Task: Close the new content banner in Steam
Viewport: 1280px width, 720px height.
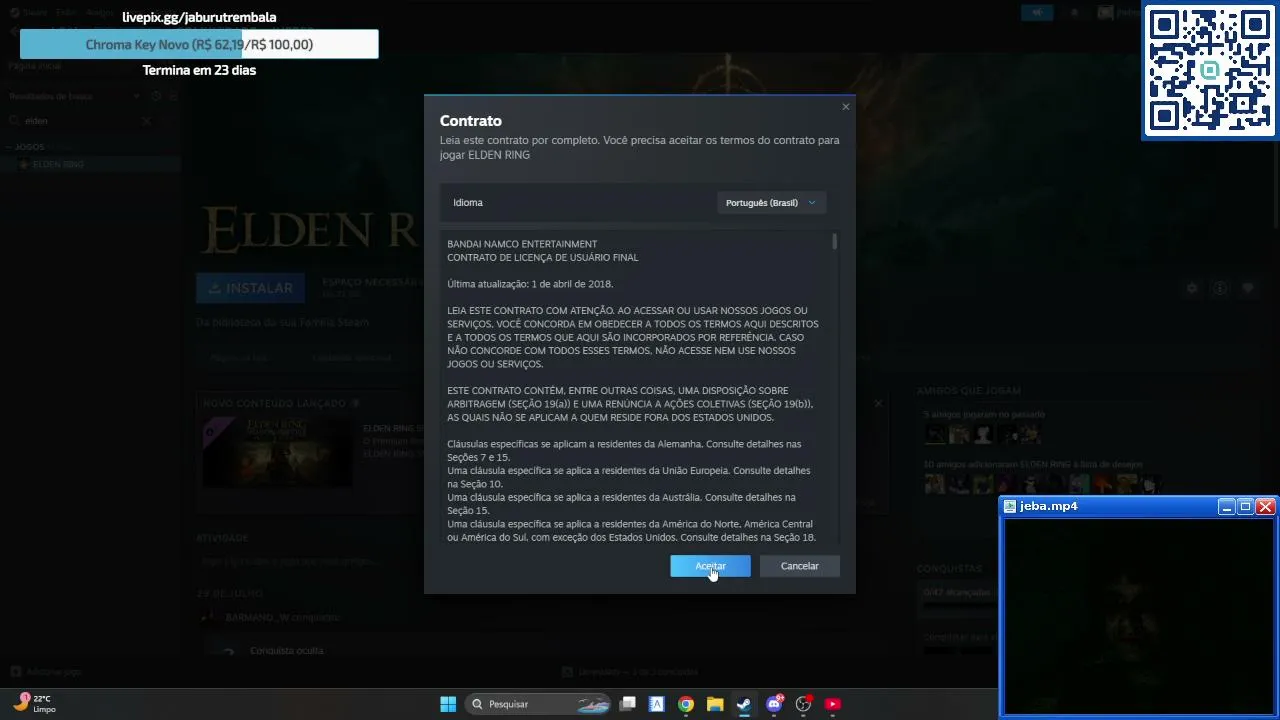Action: 878,403
